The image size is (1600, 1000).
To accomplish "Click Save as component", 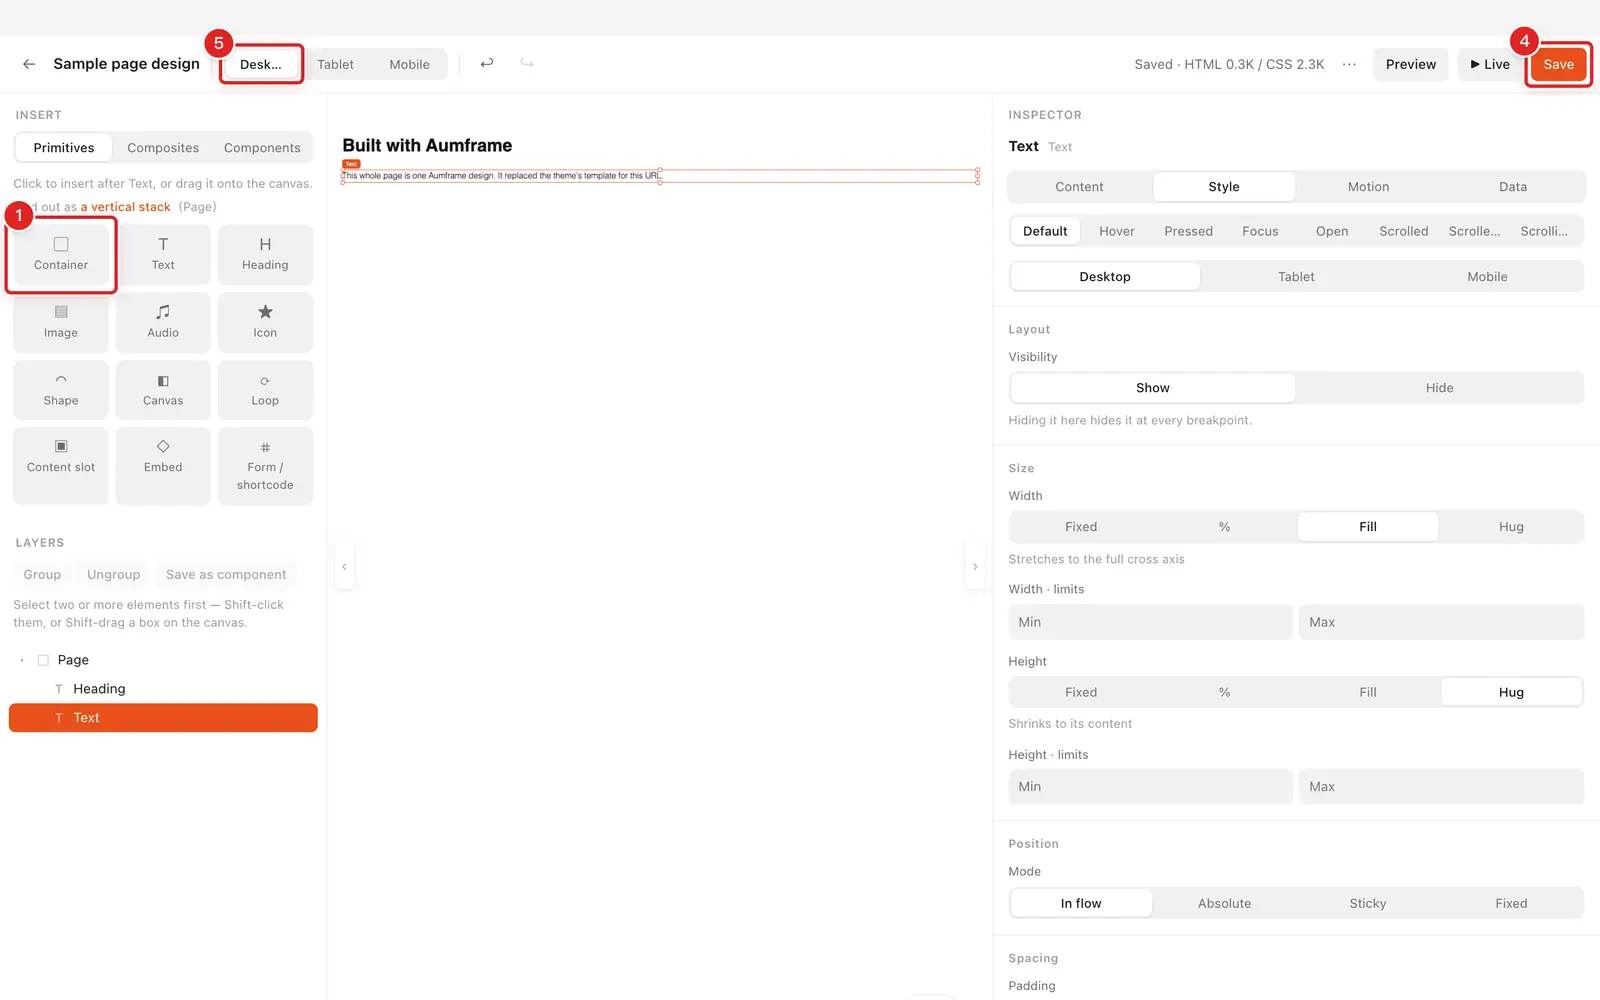I will tap(226, 575).
